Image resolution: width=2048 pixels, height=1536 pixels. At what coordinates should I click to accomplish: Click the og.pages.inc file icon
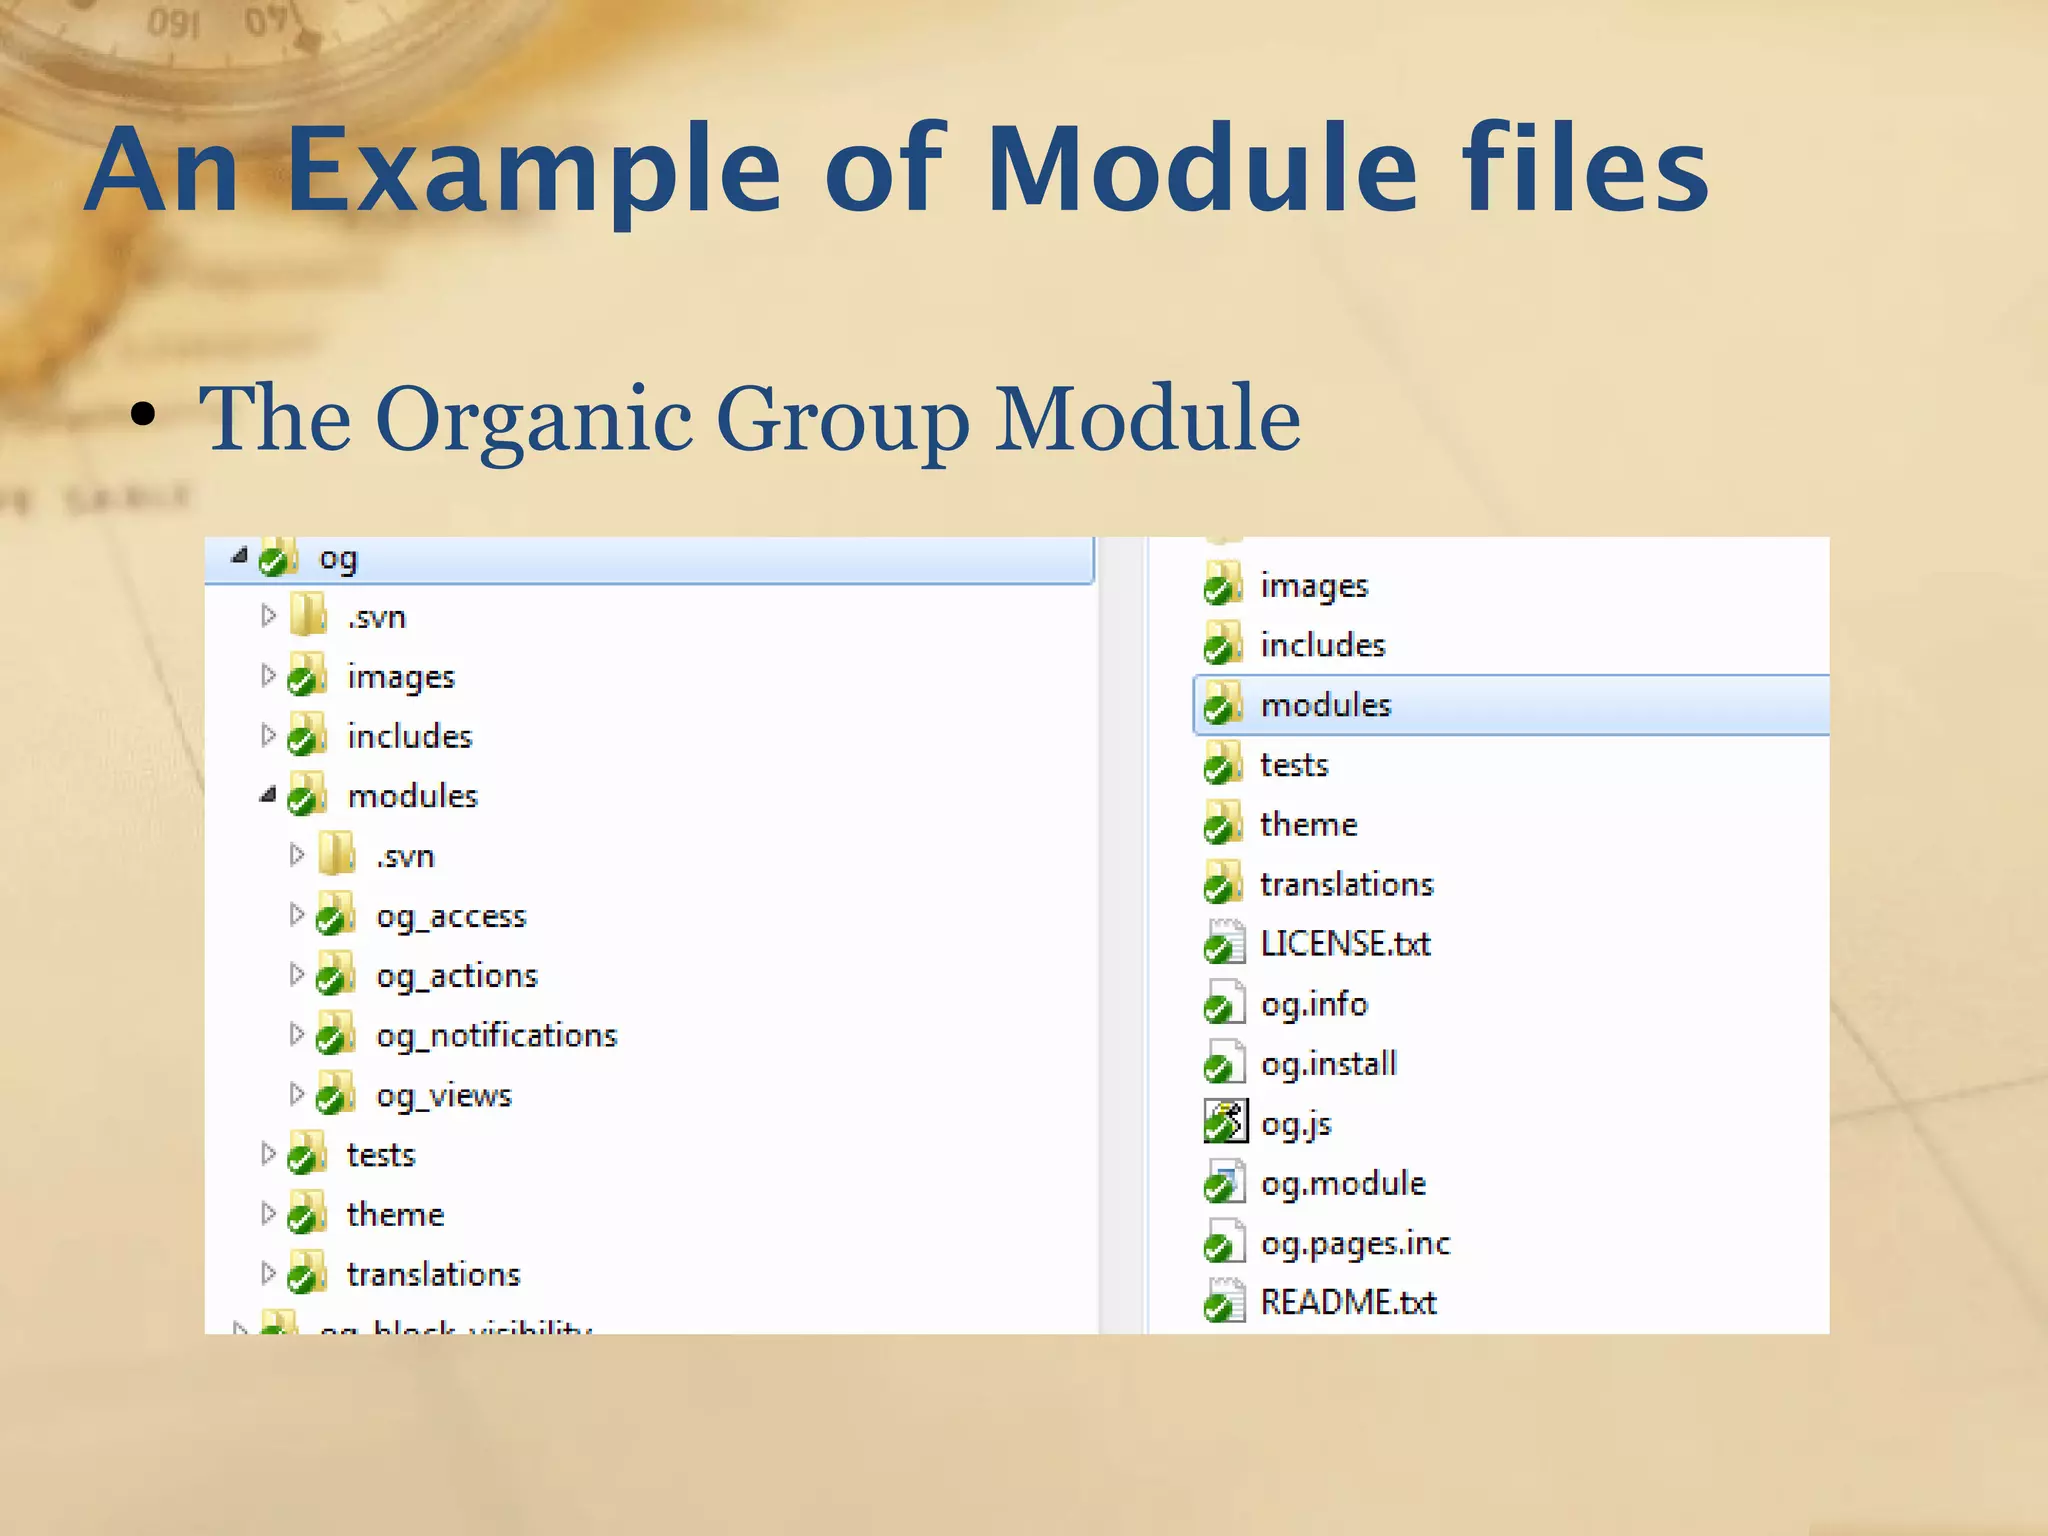pos(1225,1242)
